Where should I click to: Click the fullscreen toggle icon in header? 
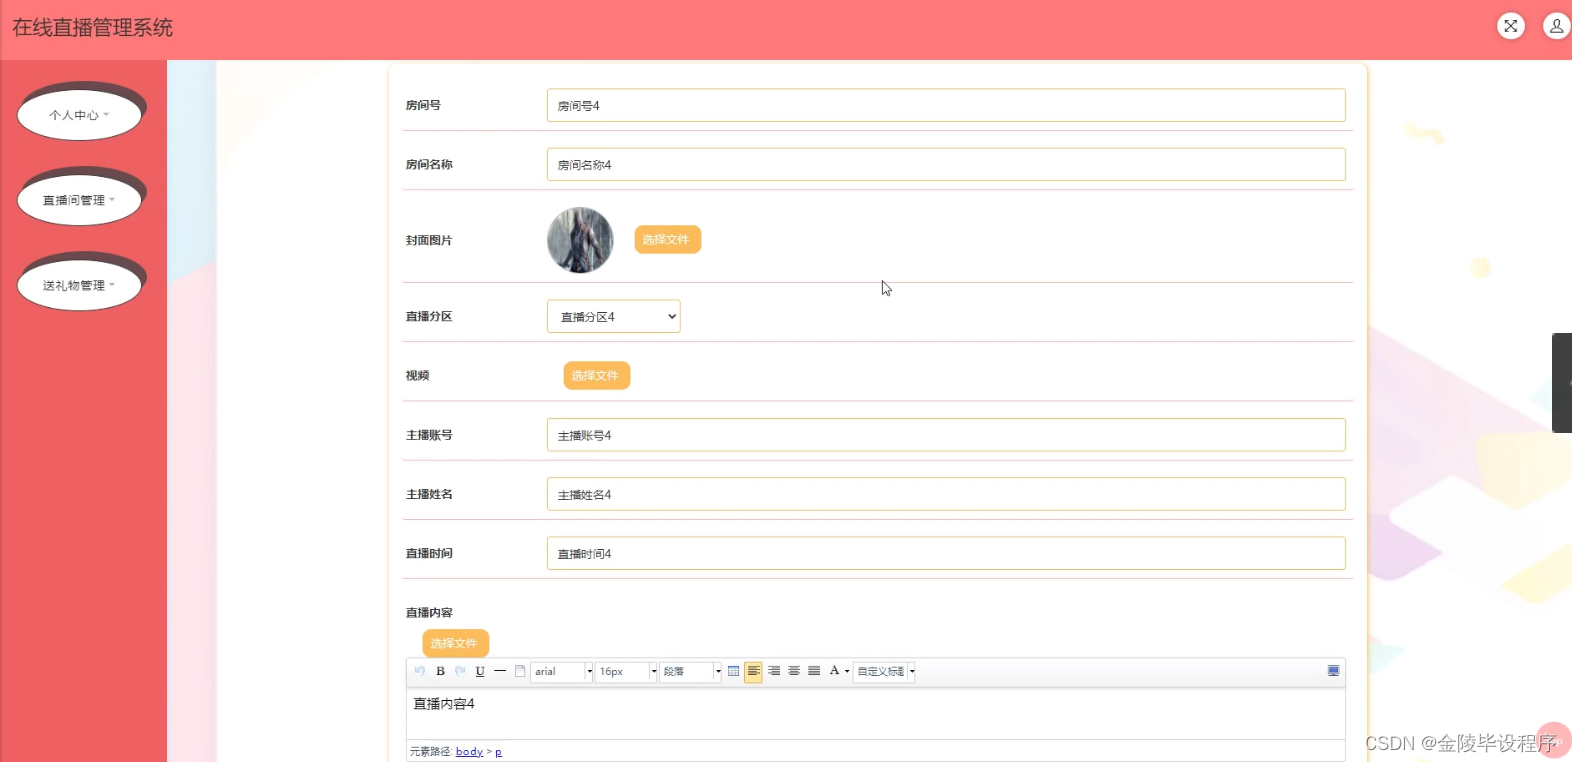[x=1511, y=26]
